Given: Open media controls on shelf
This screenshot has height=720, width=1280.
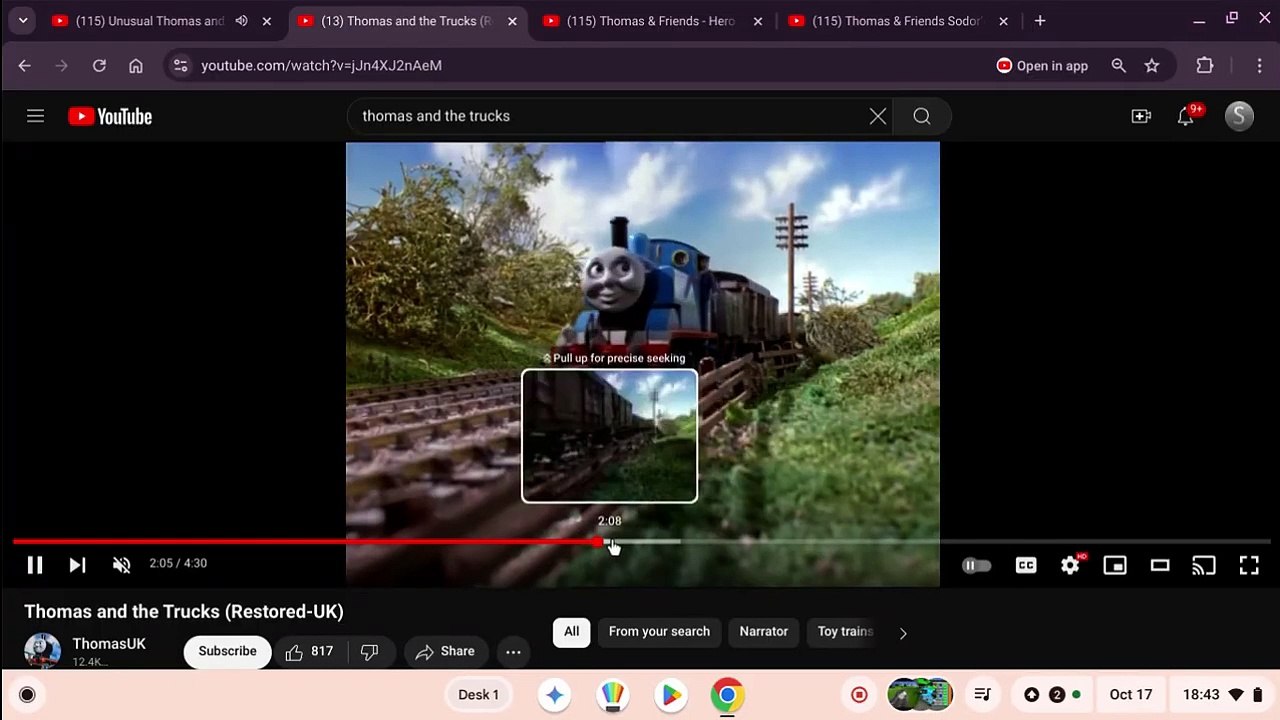Looking at the screenshot, I should (x=982, y=695).
